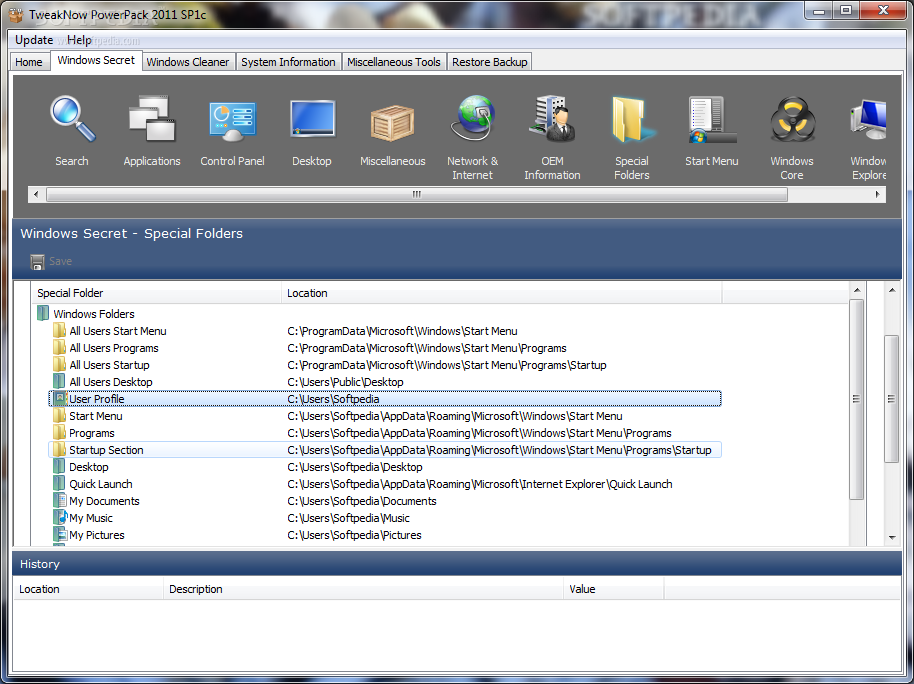Click the C:\Users\Softpedia location cell
This screenshot has height=684, width=914.
click(333, 399)
